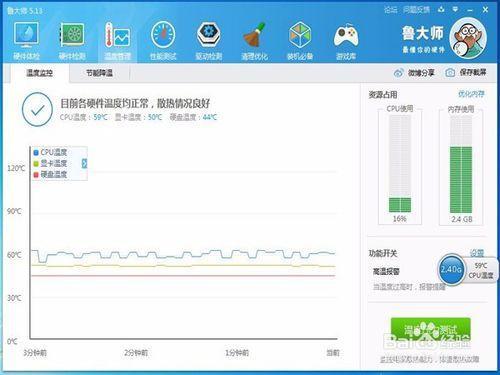Start the green 温度压力测试 button

[430, 330]
